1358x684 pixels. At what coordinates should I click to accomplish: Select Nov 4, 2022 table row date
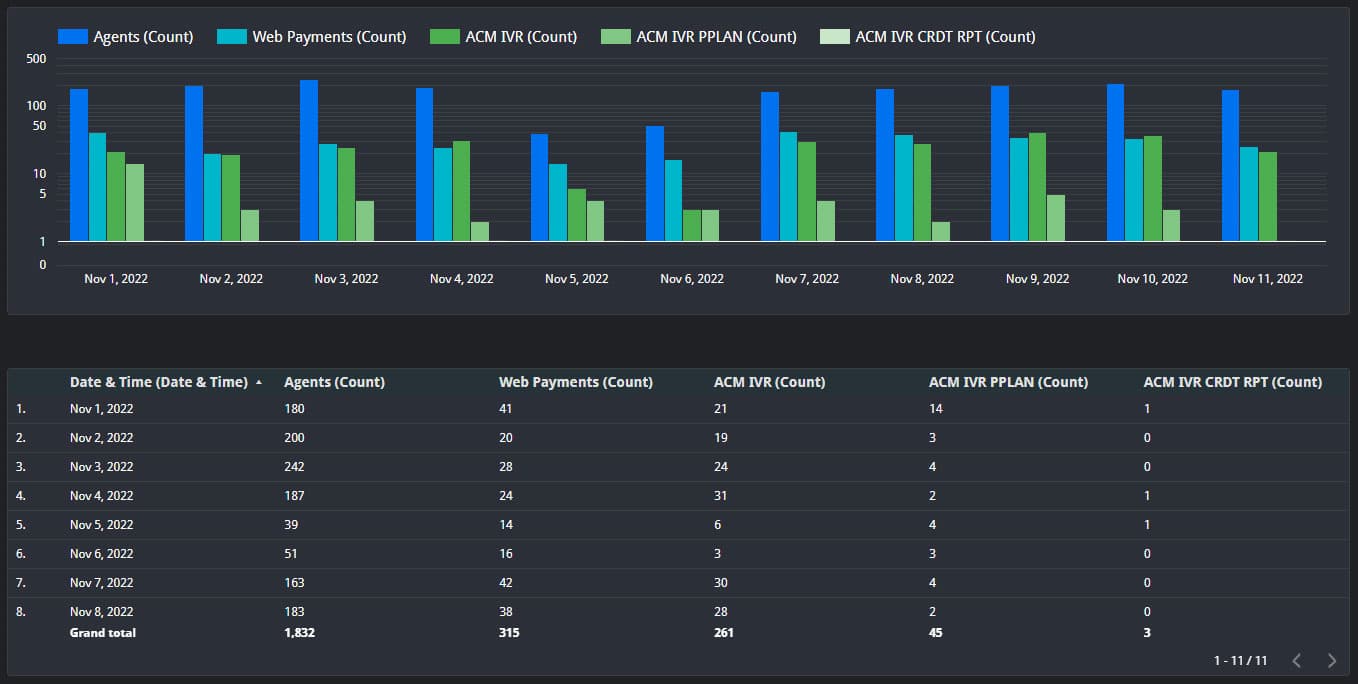tap(101, 496)
